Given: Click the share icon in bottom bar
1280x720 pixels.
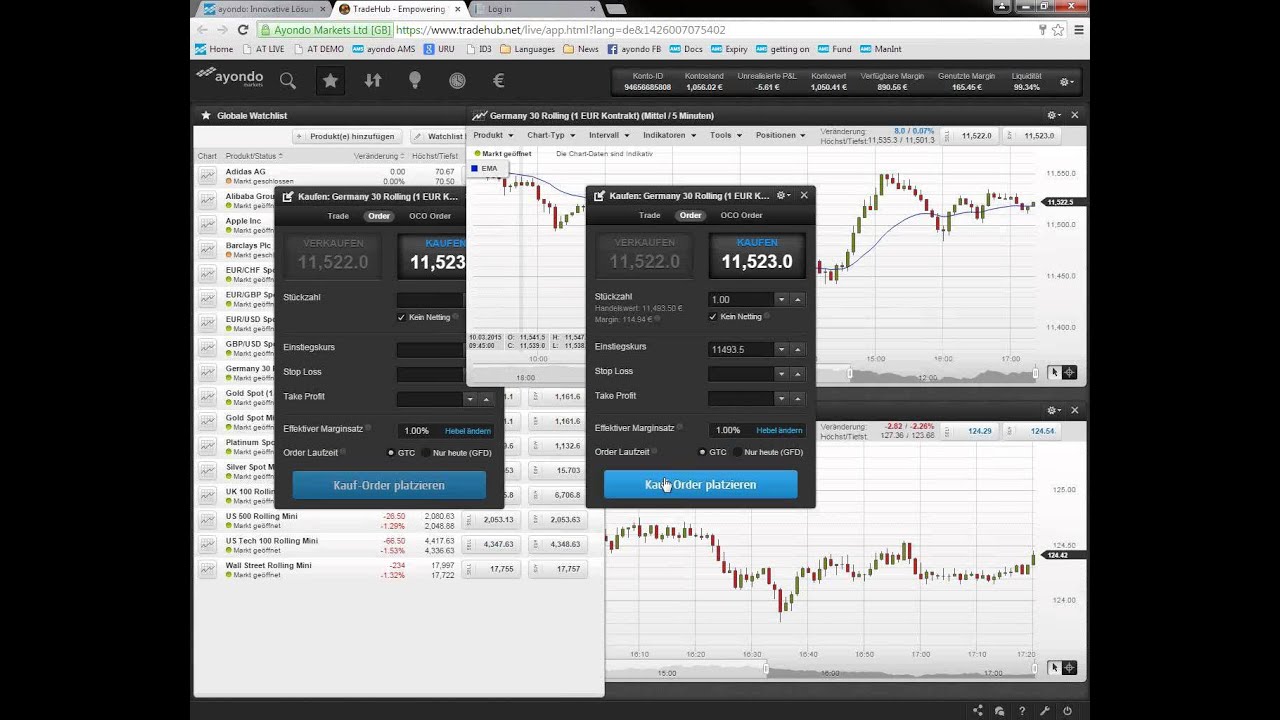Looking at the screenshot, I should tap(978, 711).
